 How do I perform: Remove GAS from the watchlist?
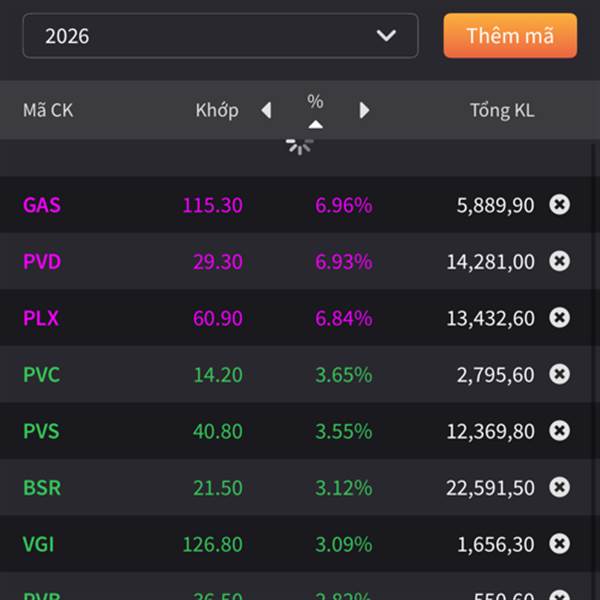[560, 205]
